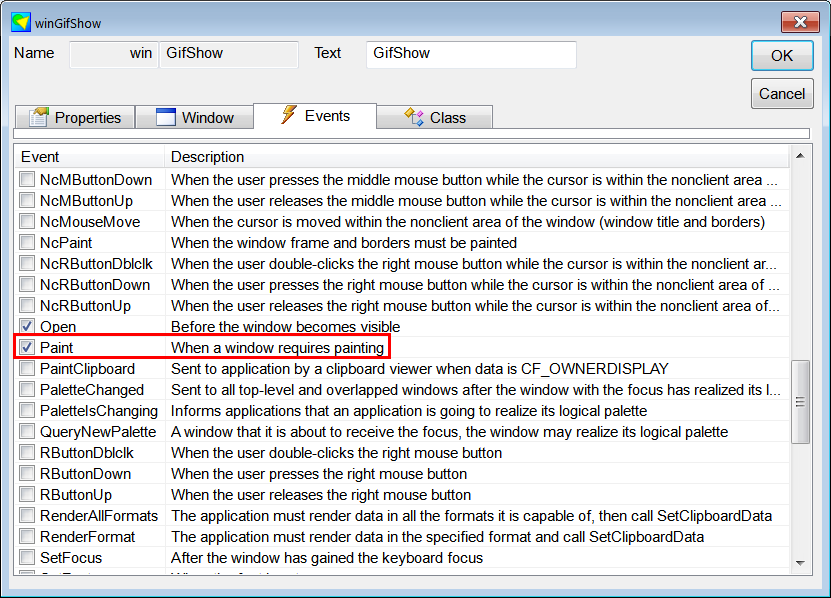Tick the RButtonDown checkbox
Viewport: 831px width, 598px height.
pos(27,473)
